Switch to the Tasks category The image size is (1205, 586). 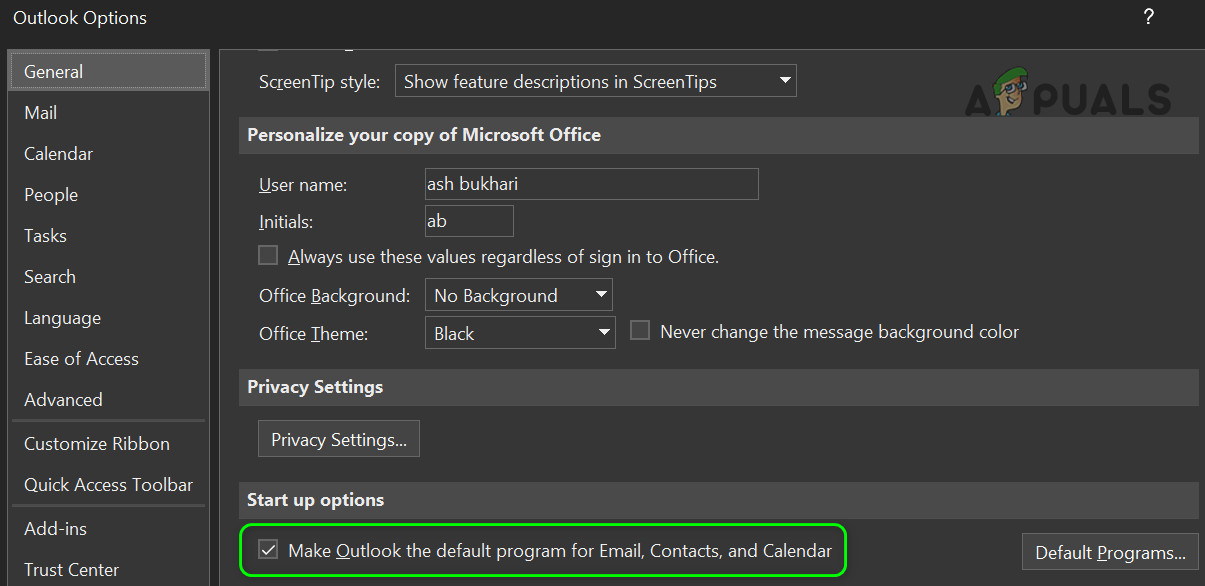(x=45, y=236)
